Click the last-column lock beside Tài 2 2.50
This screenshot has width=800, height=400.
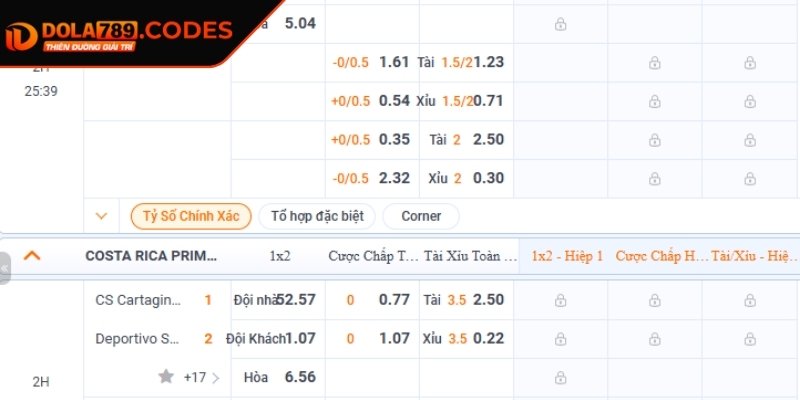[750, 140]
